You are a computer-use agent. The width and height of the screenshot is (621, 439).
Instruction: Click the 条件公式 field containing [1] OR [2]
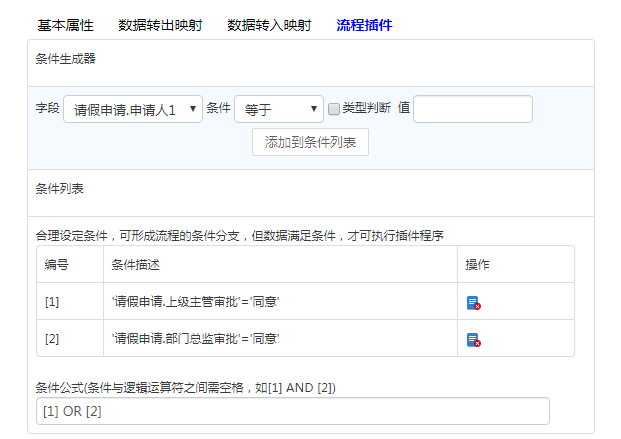click(292, 411)
